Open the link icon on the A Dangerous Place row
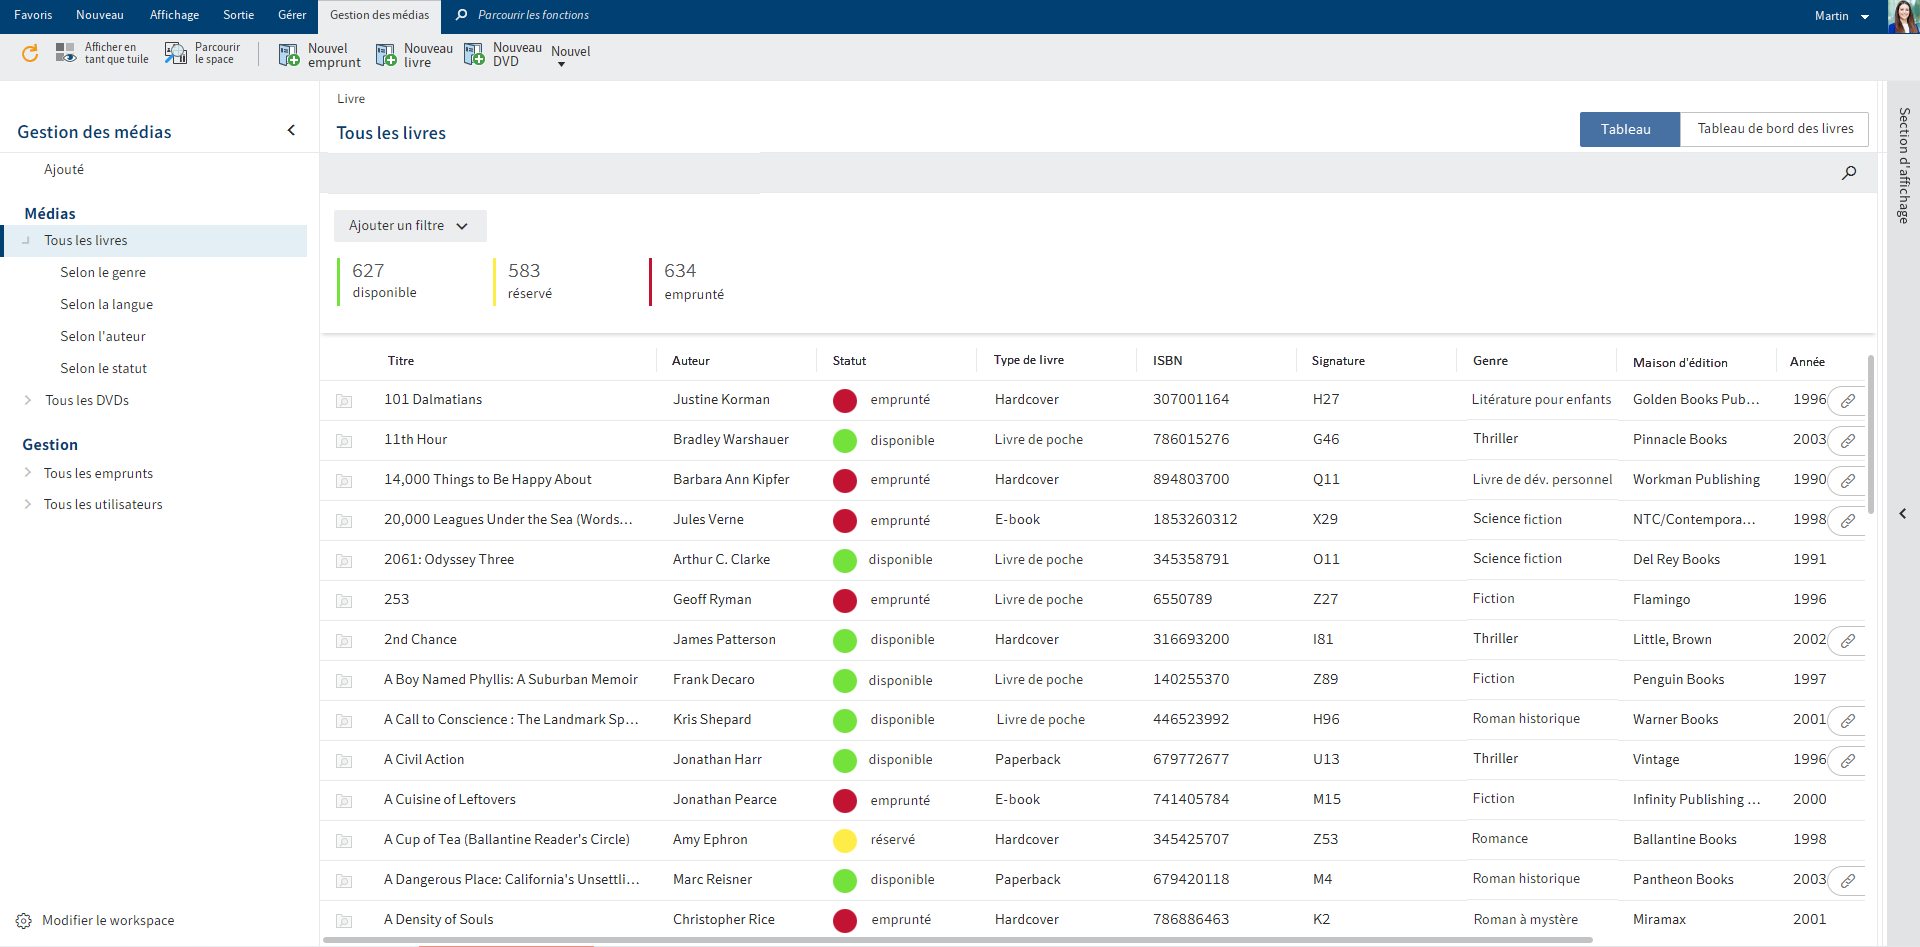The height and width of the screenshot is (947, 1920). [1848, 880]
